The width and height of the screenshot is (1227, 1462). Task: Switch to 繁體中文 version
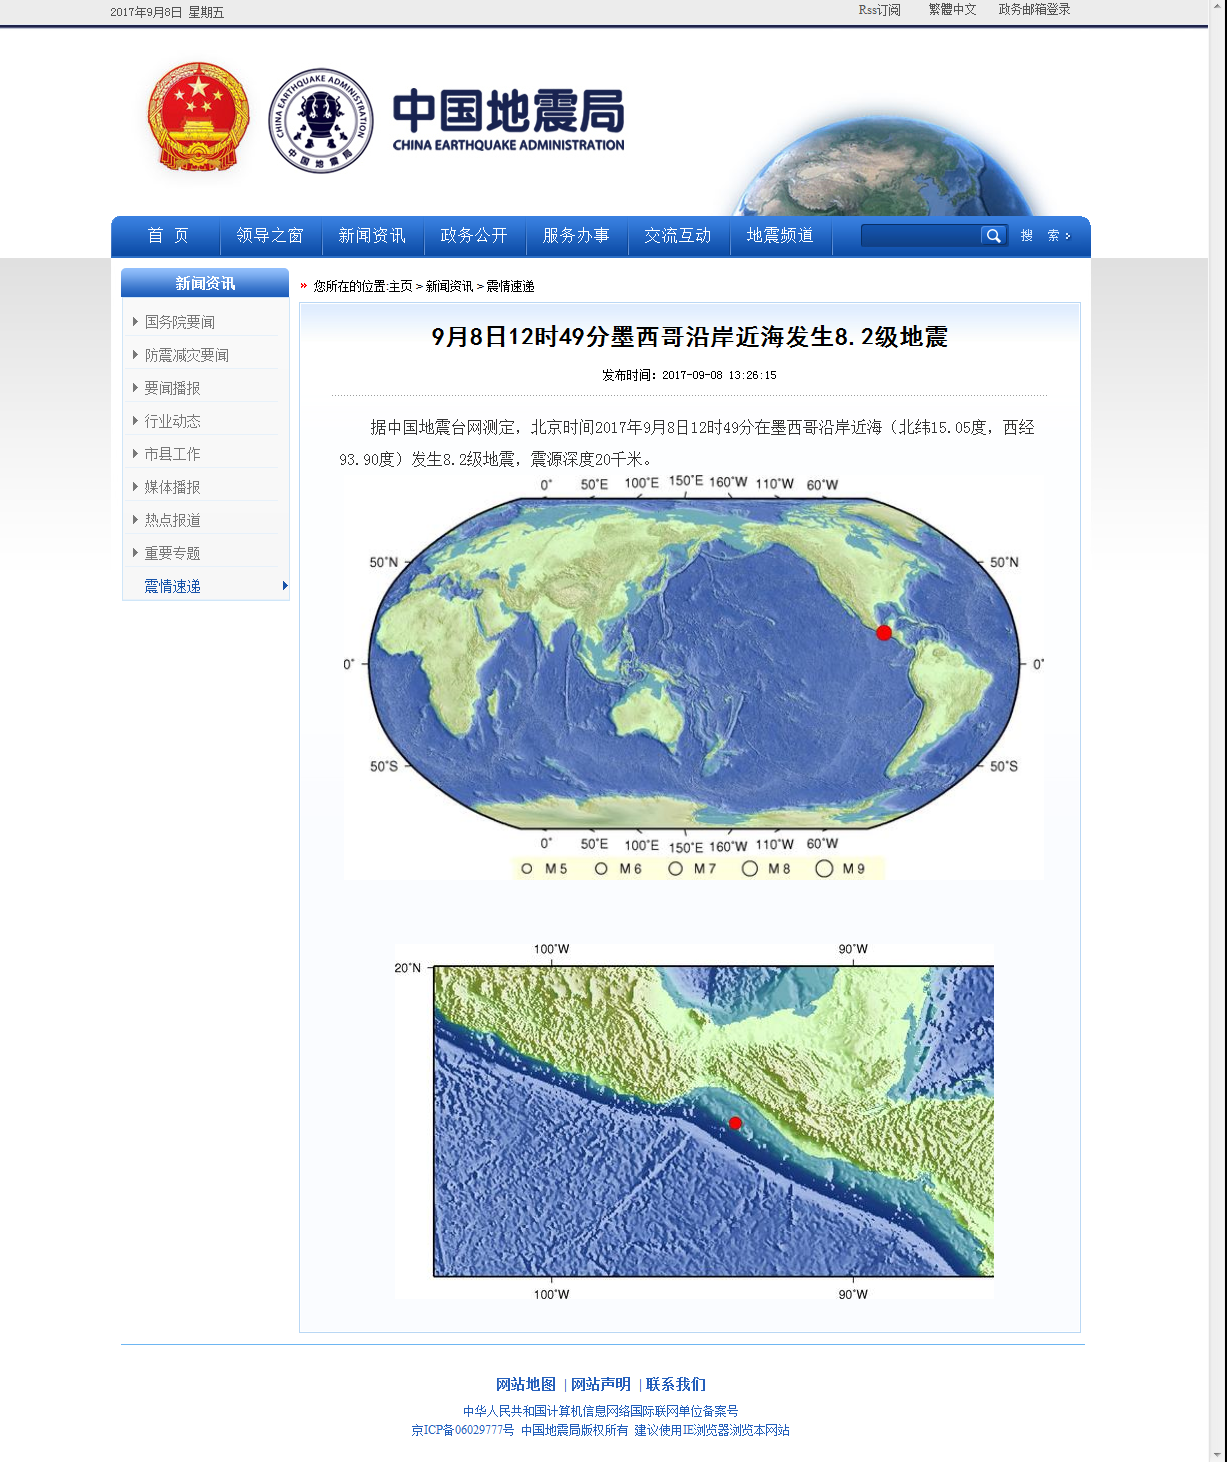tap(952, 10)
